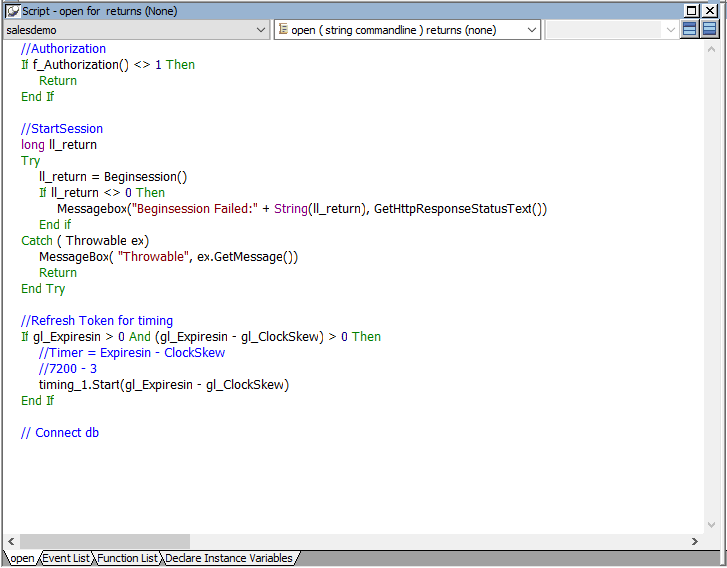Screen dimensions: 727x568
Task: Expand the open event dropdown list
Action: (532, 30)
